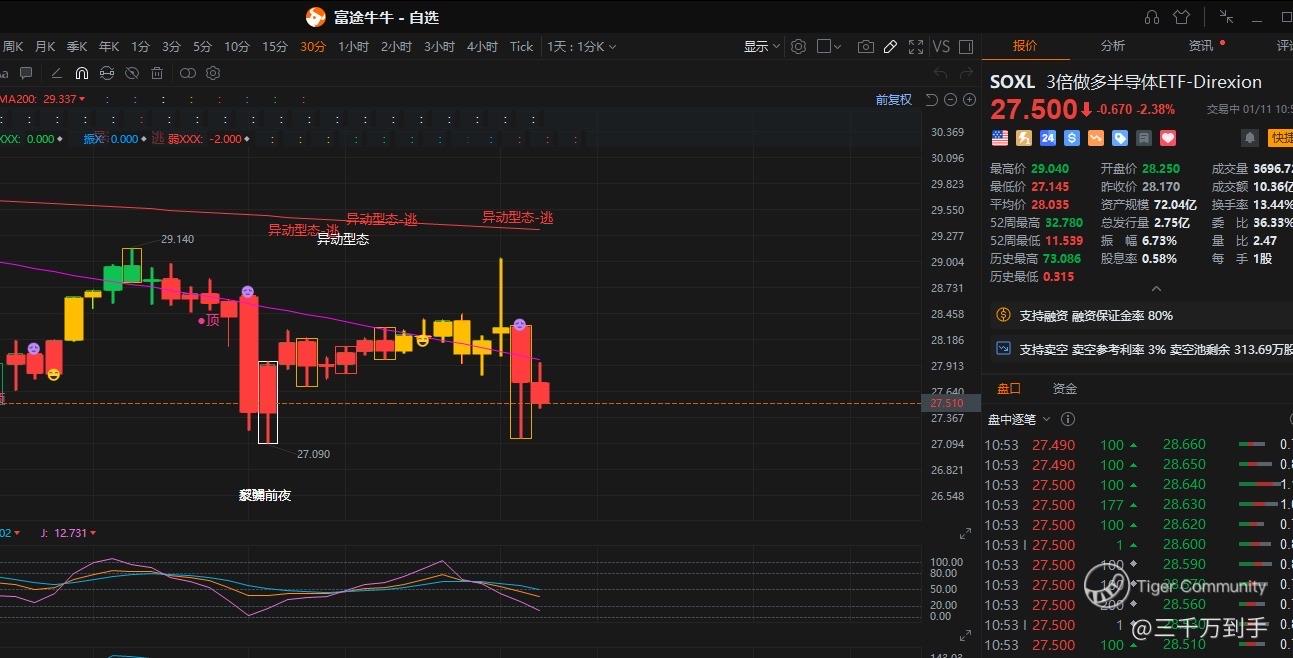Click the dollar sign badge icon

[x=1072, y=138]
